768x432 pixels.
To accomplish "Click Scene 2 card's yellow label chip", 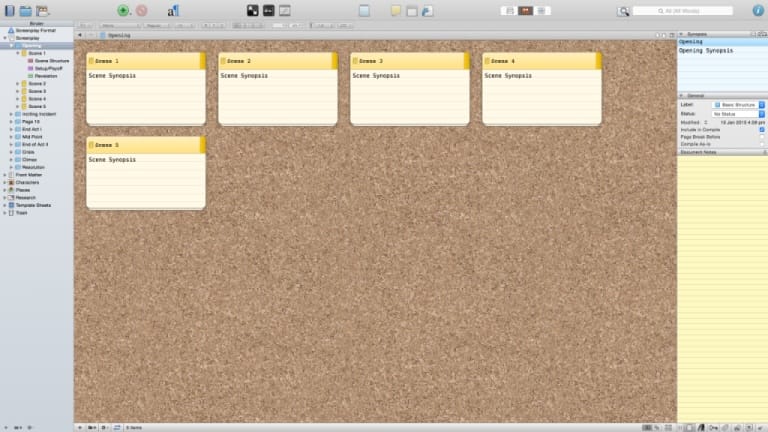I will click(x=335, y=61).
